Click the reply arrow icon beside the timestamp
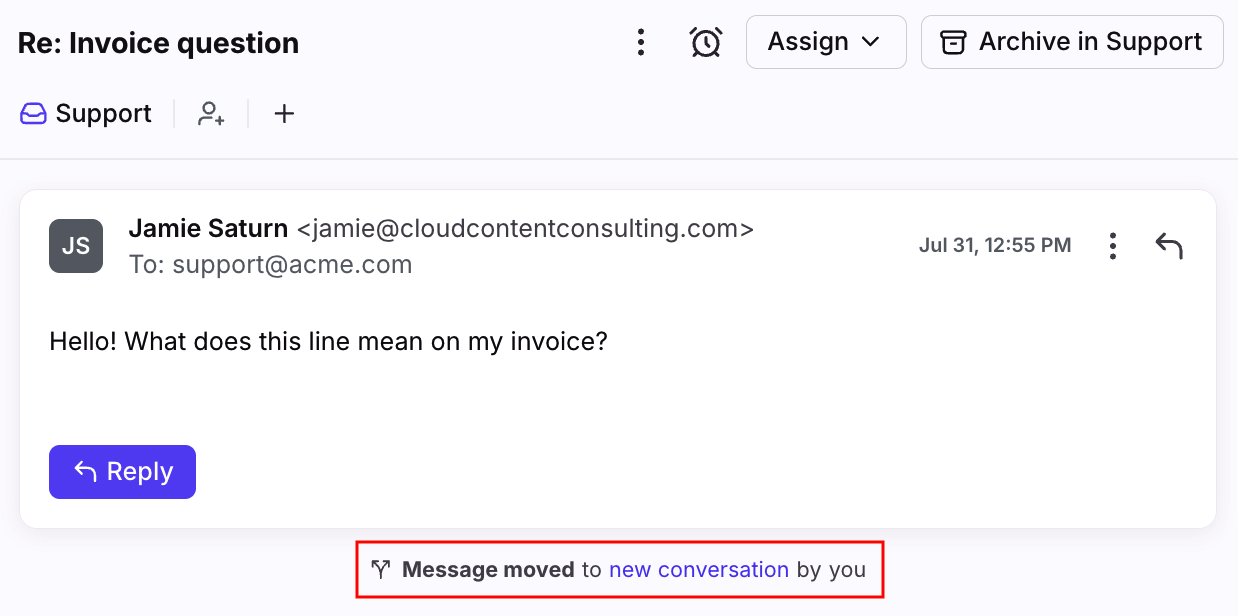 coord(1169,246)
